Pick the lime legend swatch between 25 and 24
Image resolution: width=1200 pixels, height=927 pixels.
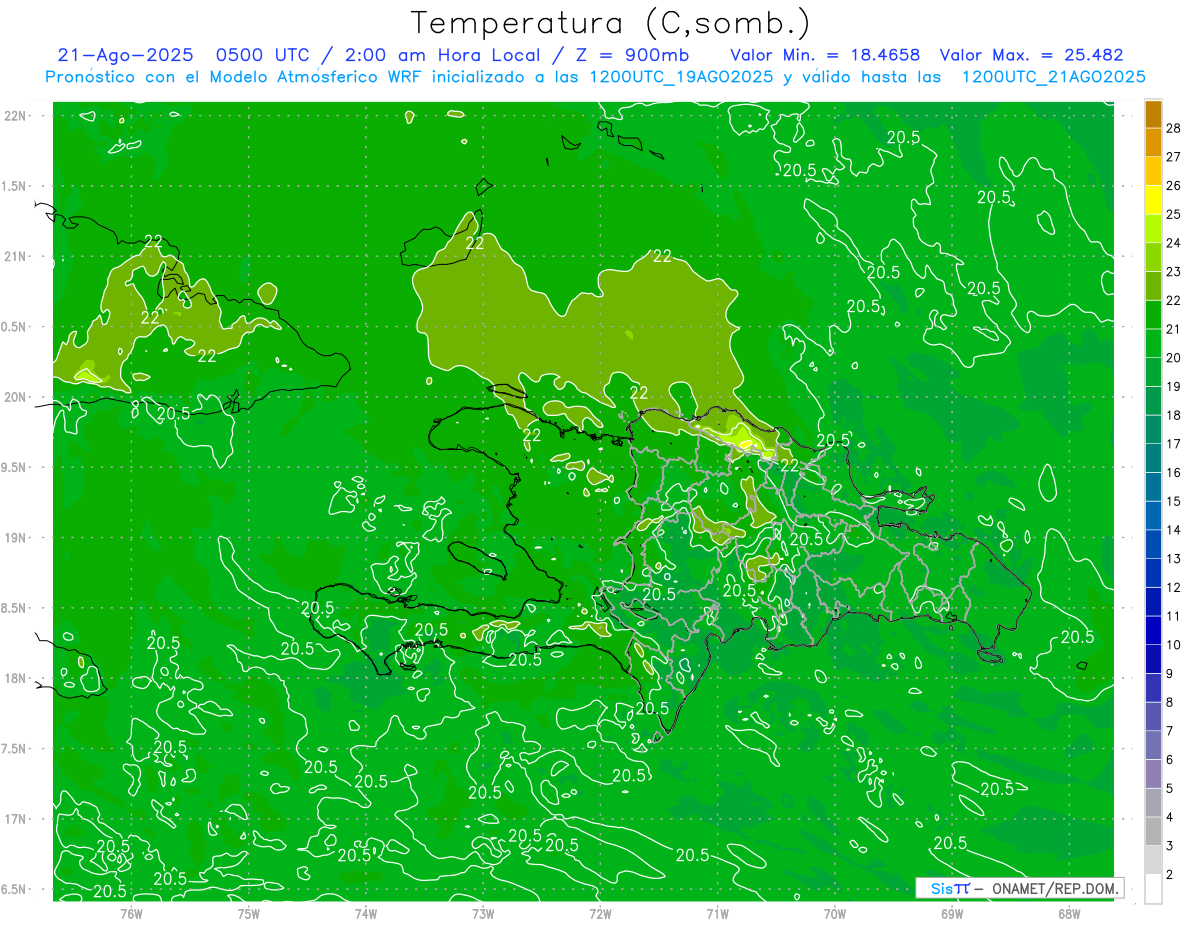click(x=1153, y=229)
